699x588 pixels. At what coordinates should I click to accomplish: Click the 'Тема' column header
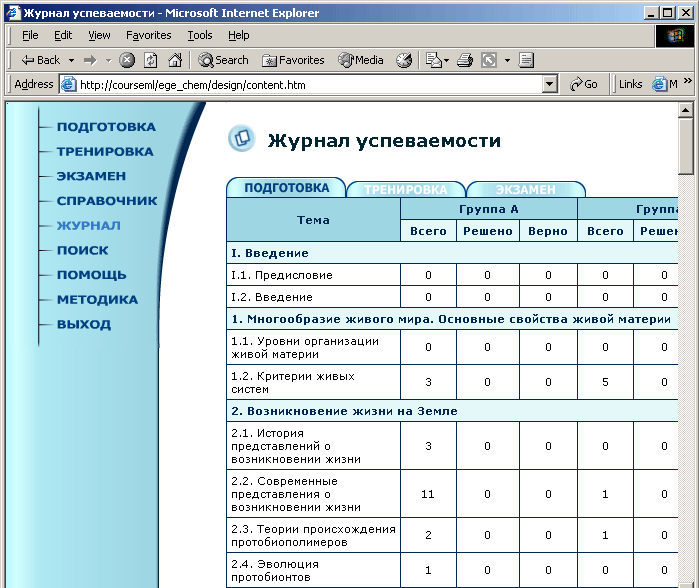313,220
